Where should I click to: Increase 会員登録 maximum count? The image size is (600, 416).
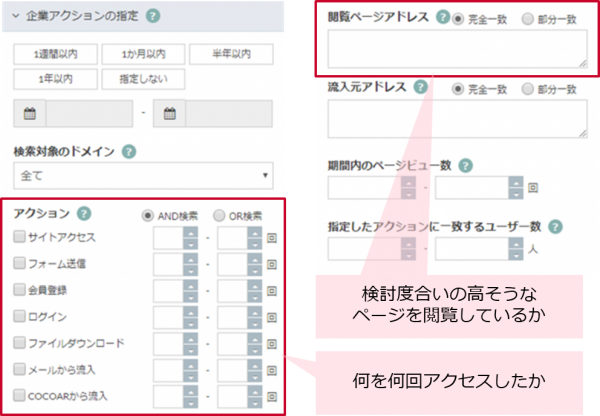pyautogui.click(x=254, y=285)
